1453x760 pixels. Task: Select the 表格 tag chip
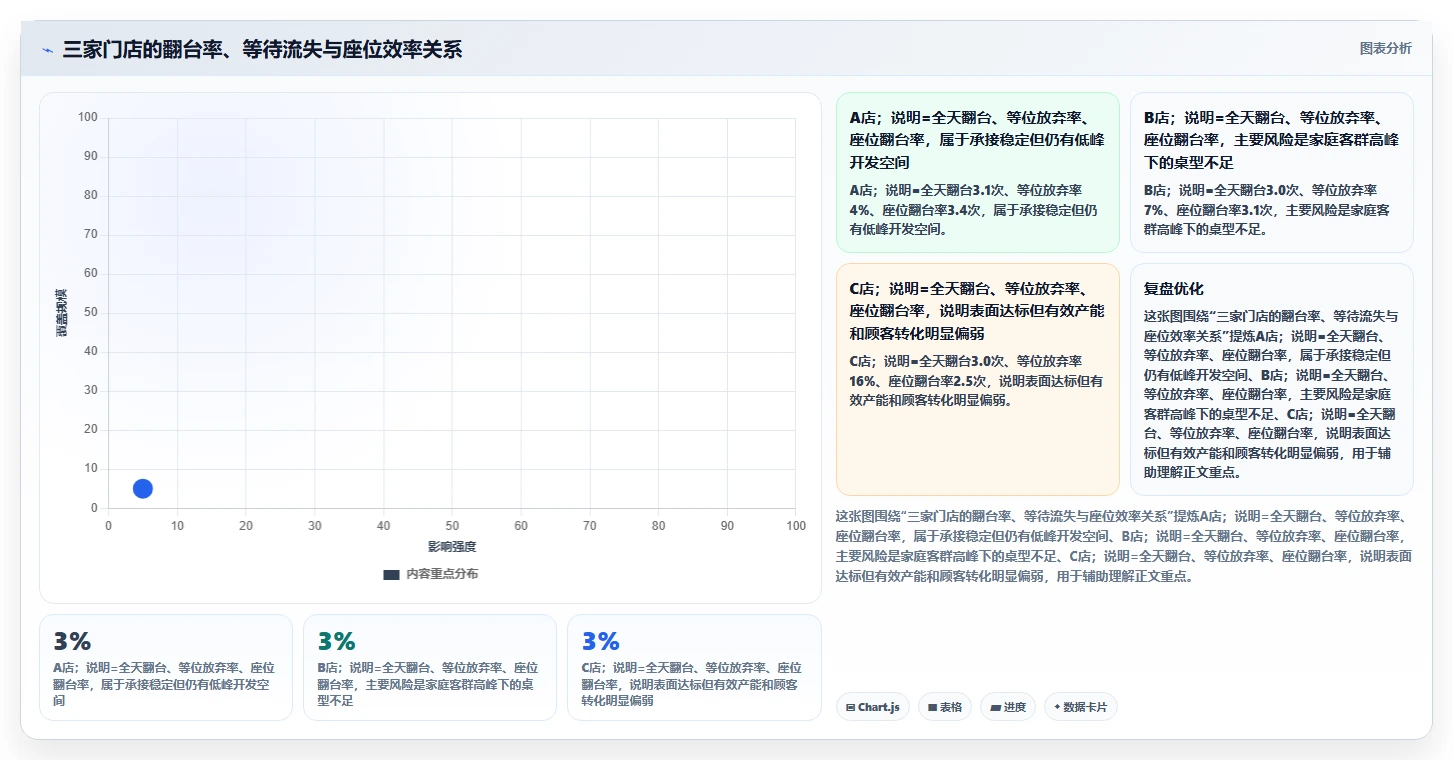click(x=944, y=707)
